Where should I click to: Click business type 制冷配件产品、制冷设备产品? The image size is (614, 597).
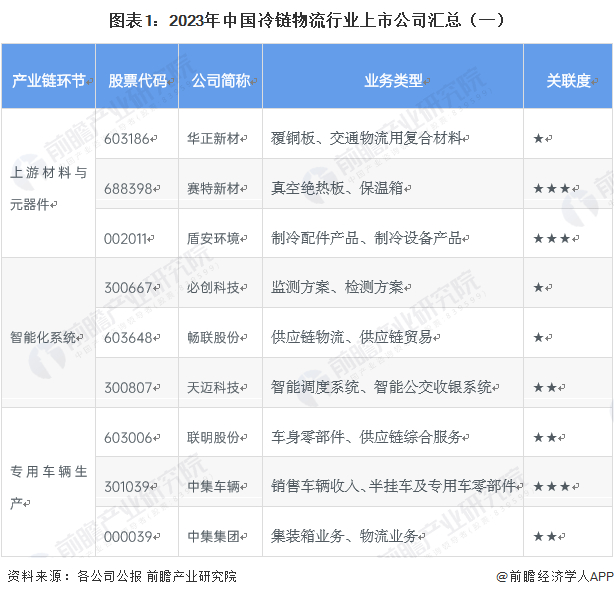(x=366, y=238)
